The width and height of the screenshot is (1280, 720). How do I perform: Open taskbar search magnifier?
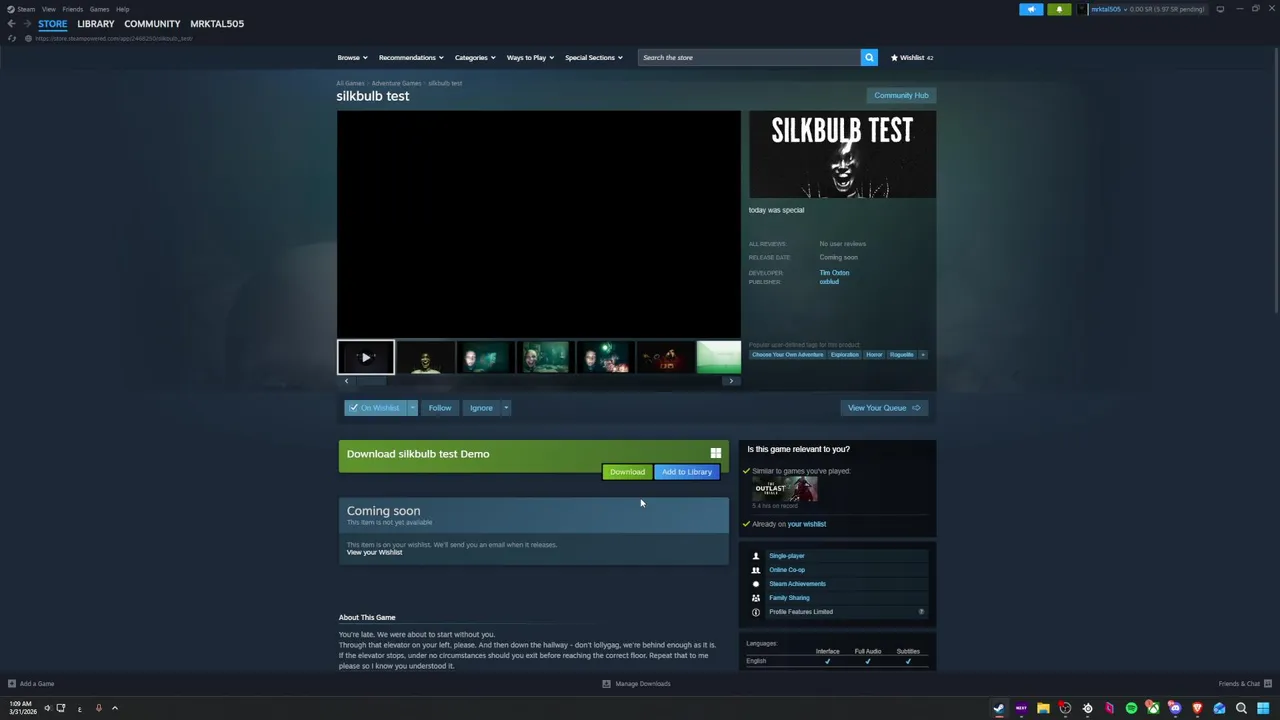pyautogui.click(x=1241, y=708)
